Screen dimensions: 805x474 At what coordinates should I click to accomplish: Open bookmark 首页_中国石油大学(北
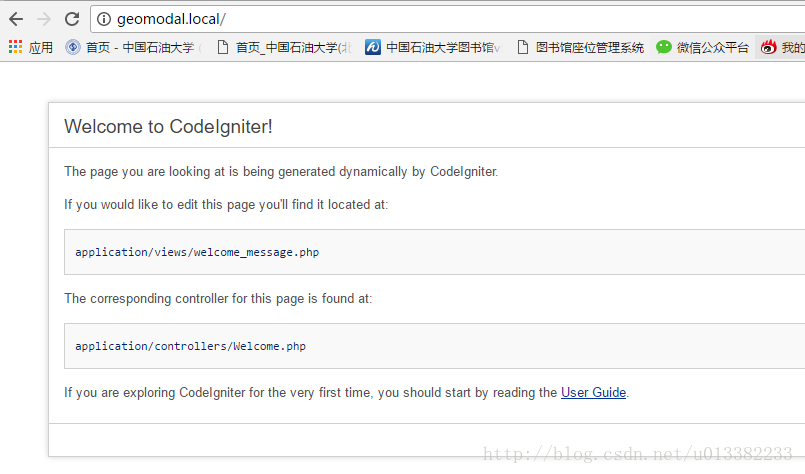[x=294, y=48]
